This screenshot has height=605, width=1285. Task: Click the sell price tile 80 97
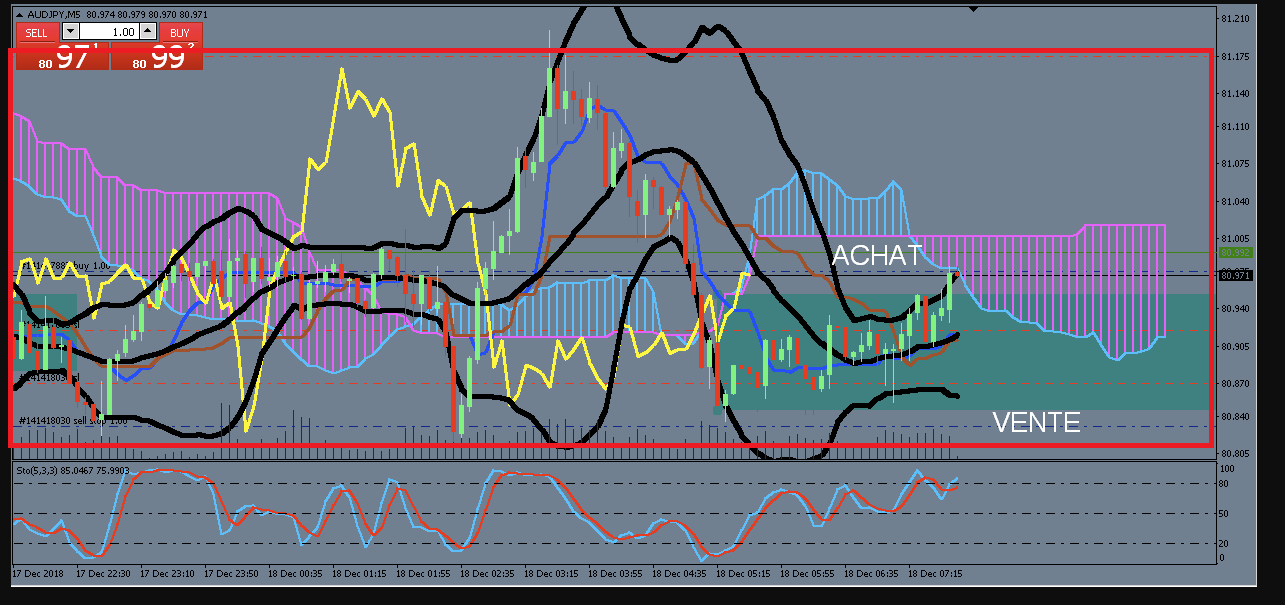(x=62, y=57)
